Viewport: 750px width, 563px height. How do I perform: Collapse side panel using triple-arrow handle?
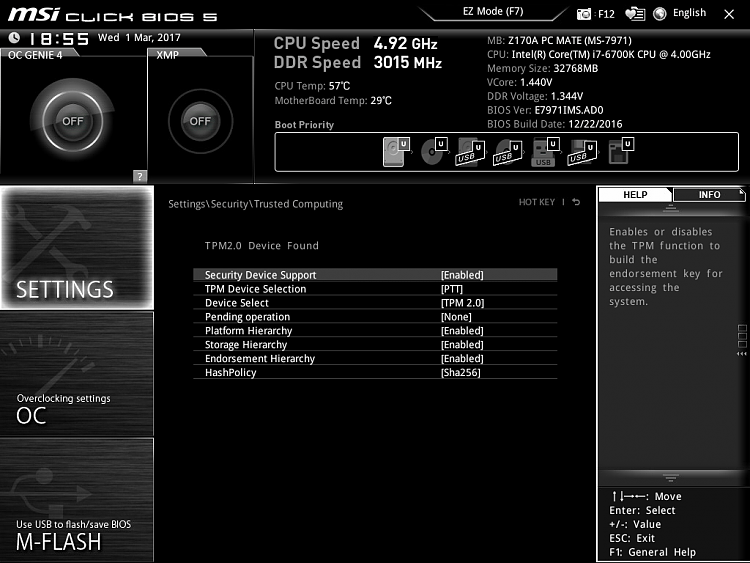coord(741,354)
